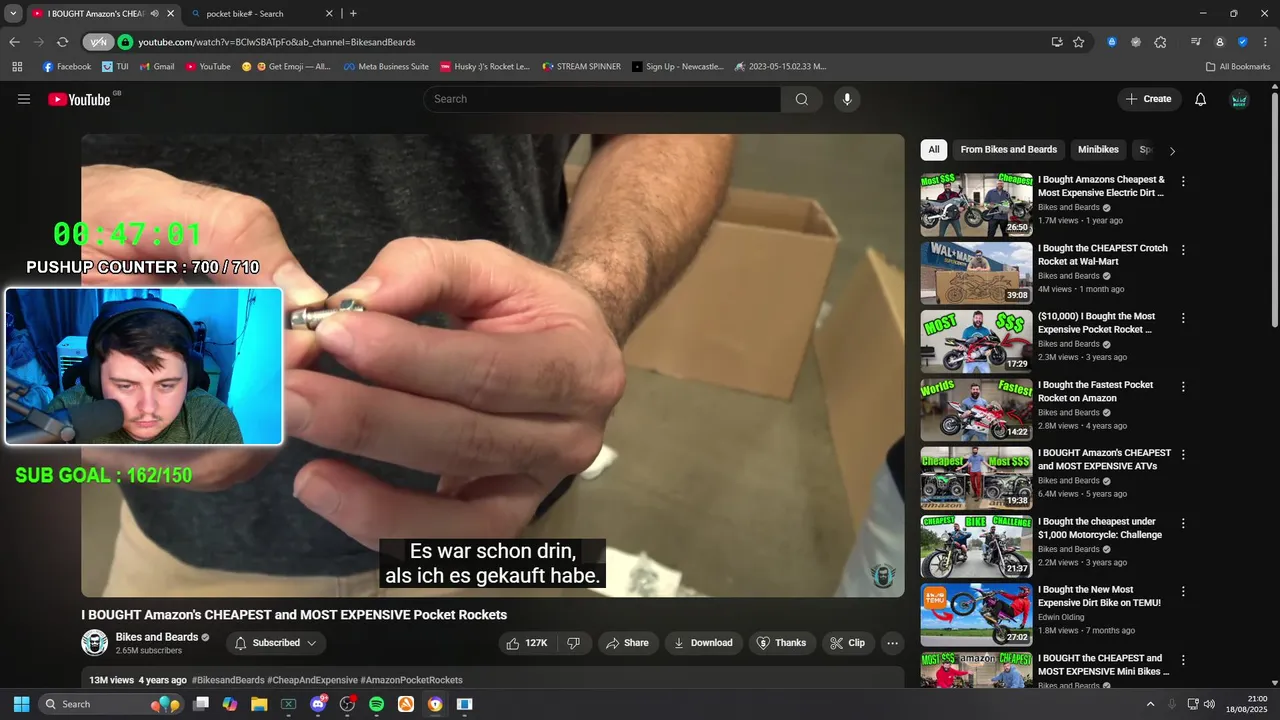This screenshot has height=720, width=1280.
Task: Click the Clip button
Action: [x=848, y=643]
